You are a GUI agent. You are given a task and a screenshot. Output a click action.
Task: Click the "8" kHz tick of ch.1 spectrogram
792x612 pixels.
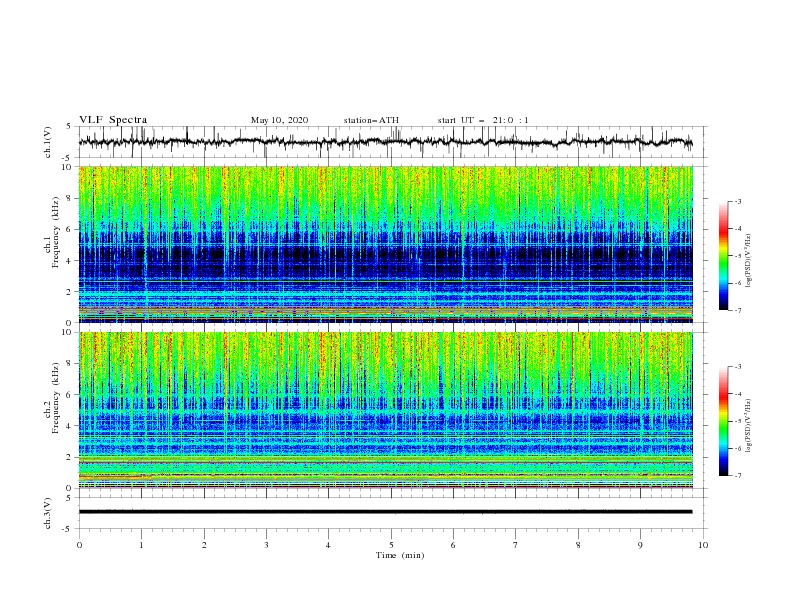[x=70, y=198]
